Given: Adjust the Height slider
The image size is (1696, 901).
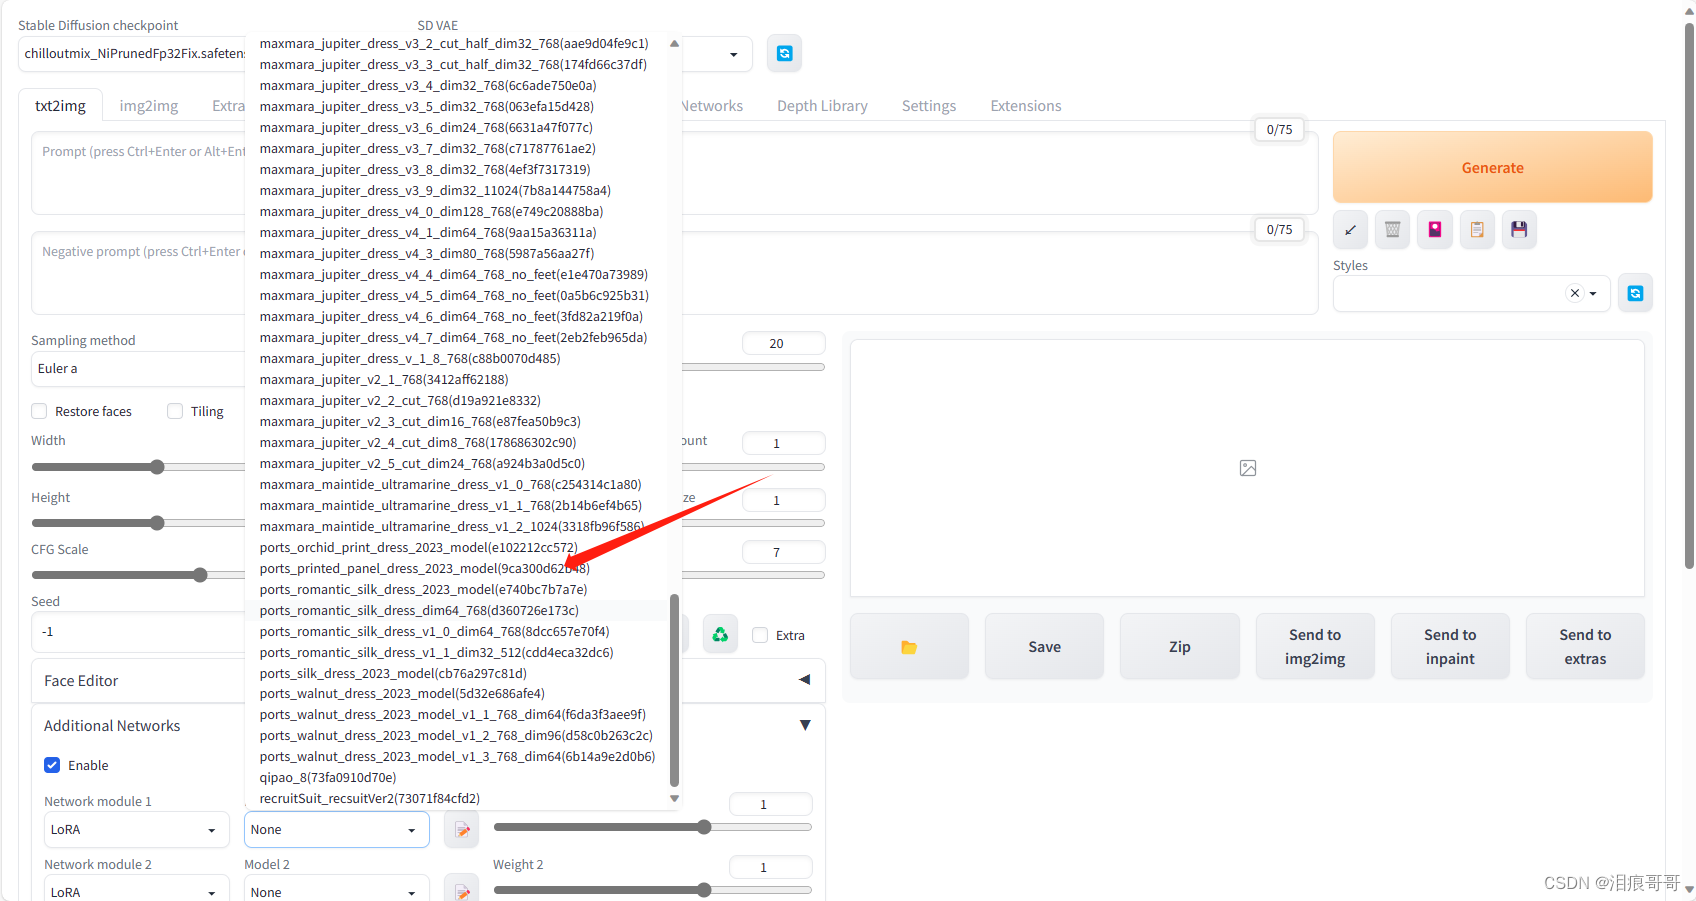Looking at the screenshot, I should coord(157,523).
